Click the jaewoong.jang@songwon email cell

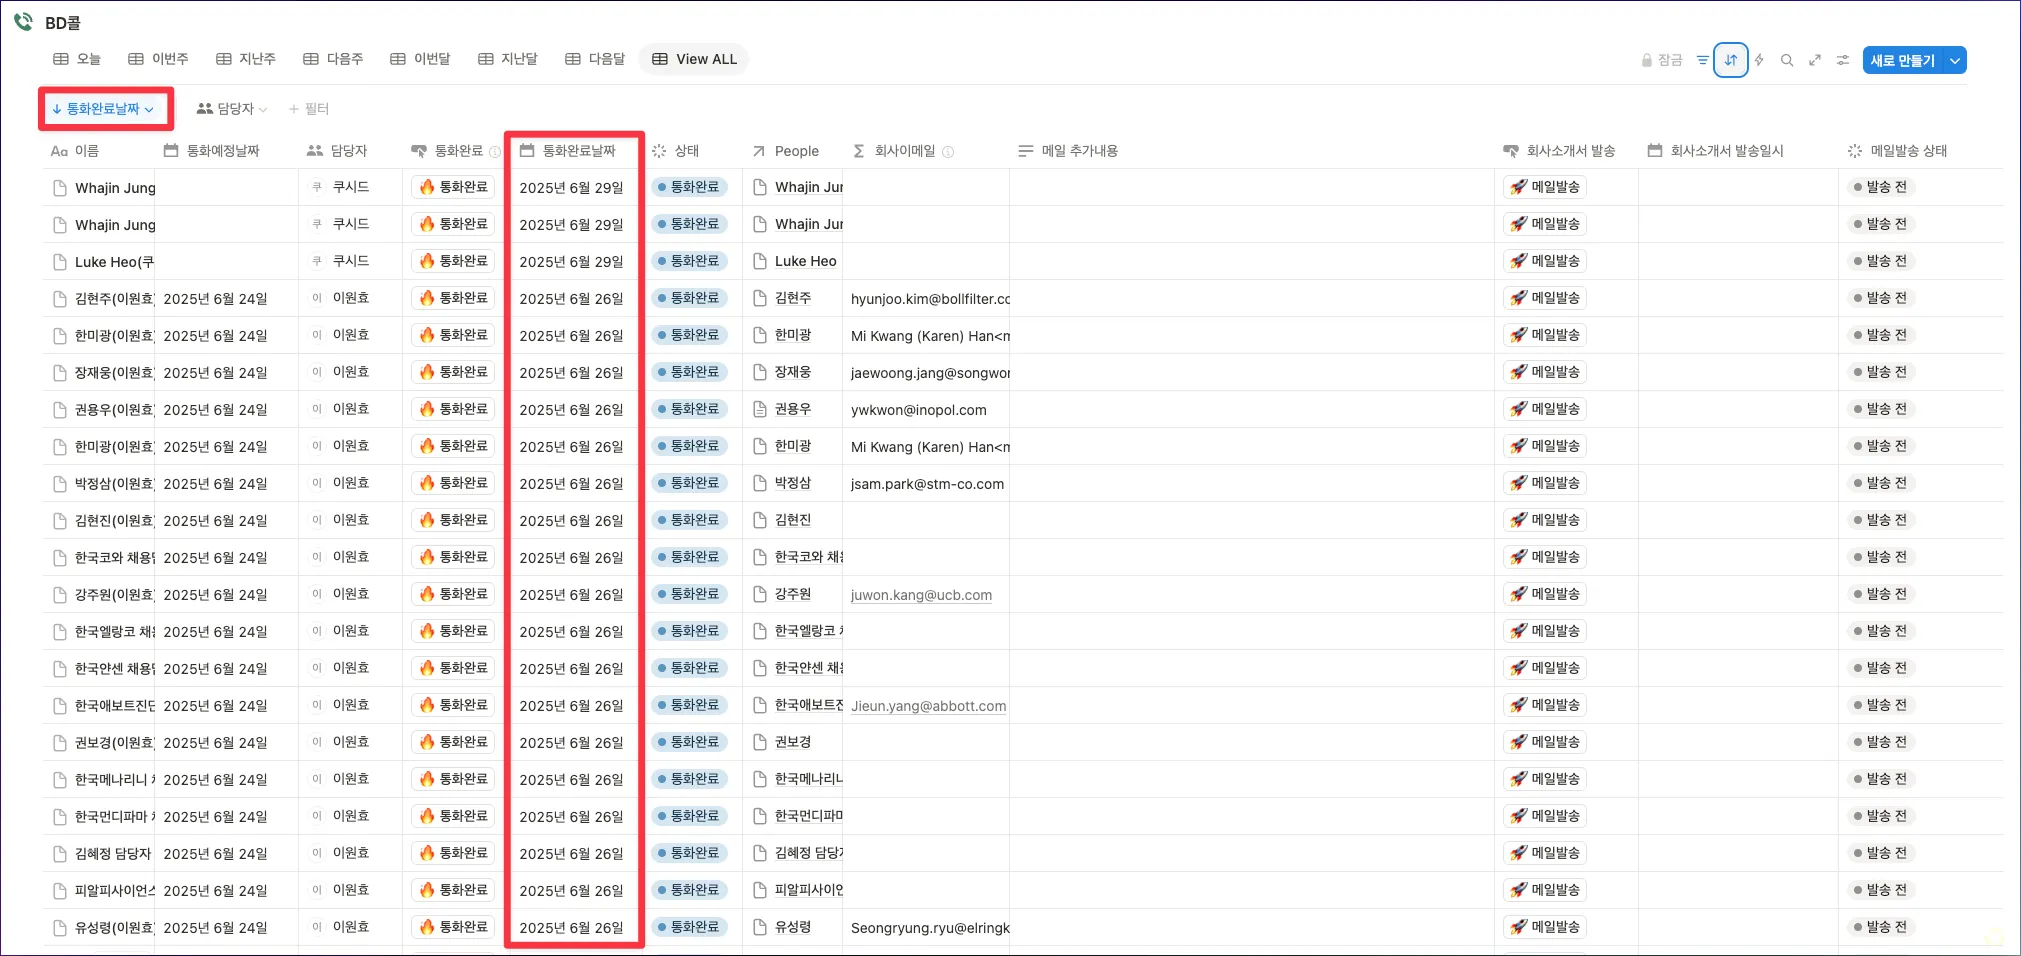[926, 373]
